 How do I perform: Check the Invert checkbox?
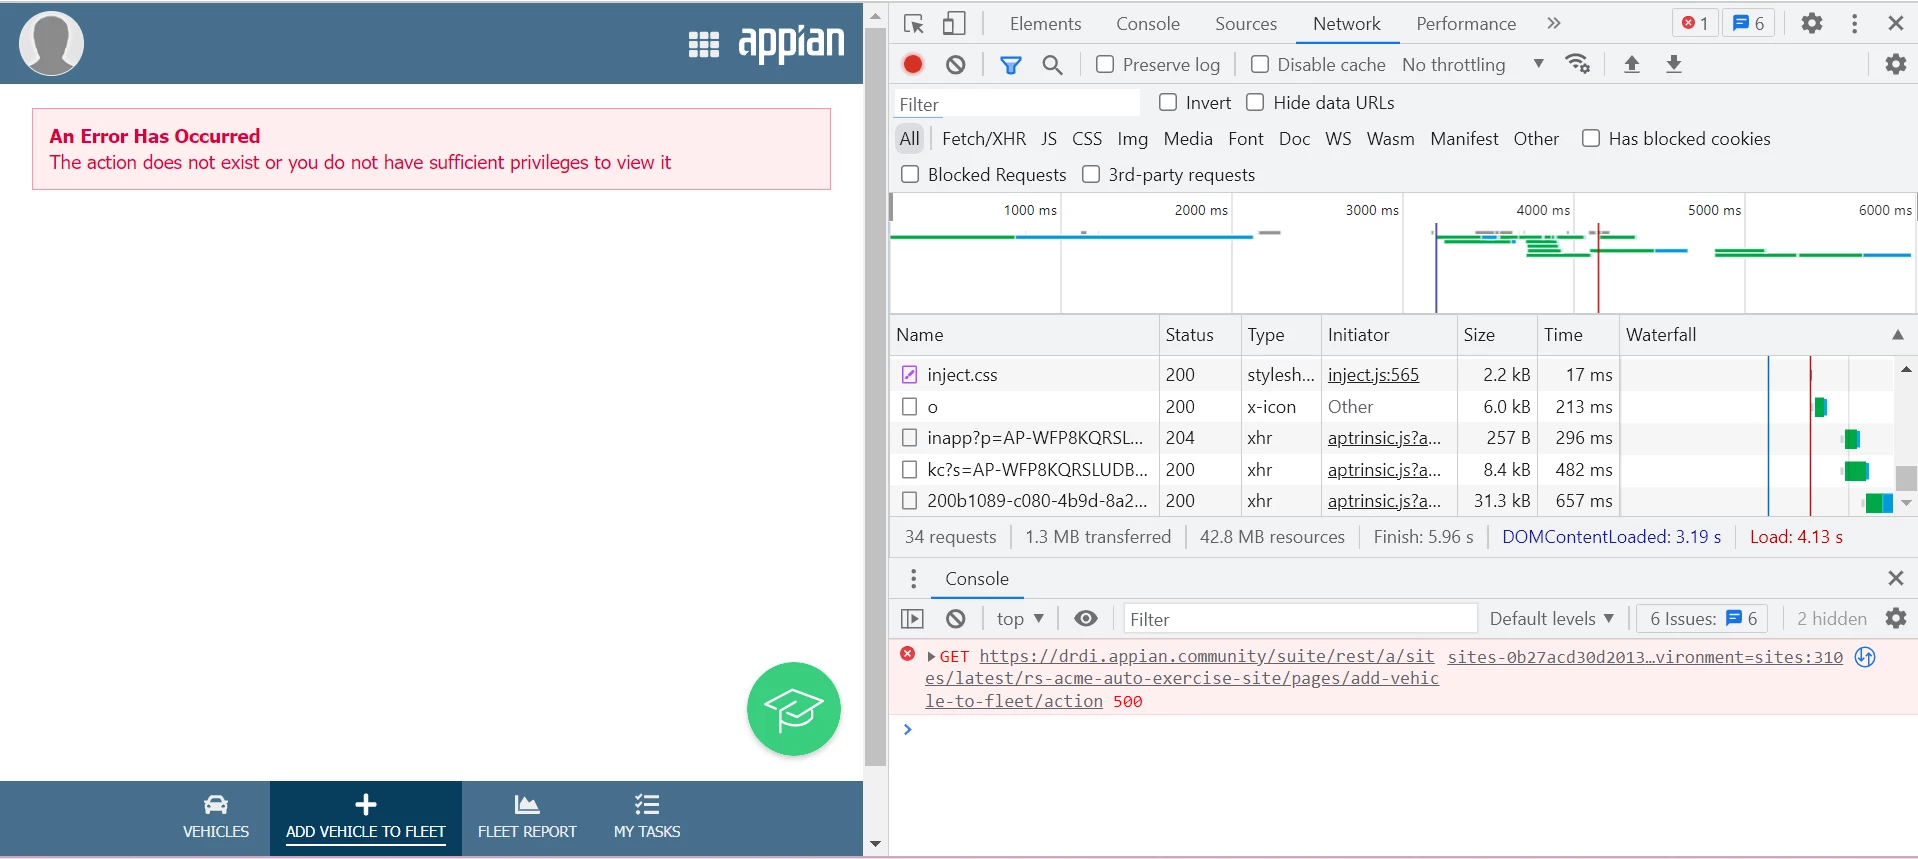(x=1168, y=102)
